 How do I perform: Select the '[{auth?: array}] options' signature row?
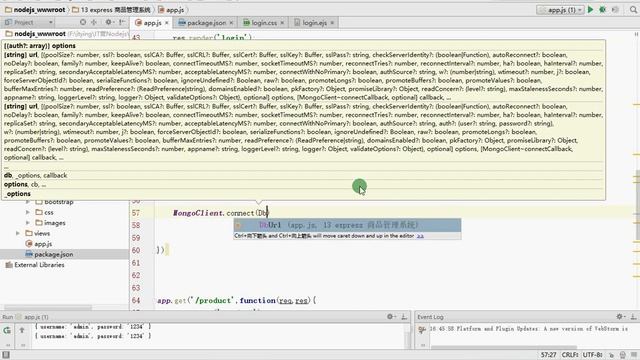(304, 46)
